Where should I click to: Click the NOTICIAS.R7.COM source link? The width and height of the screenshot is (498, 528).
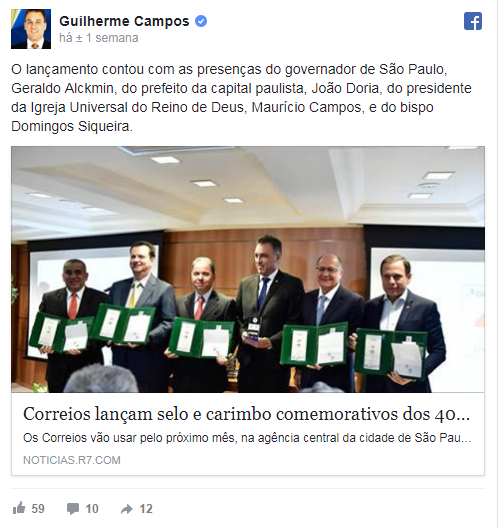[x=72, y=460]
